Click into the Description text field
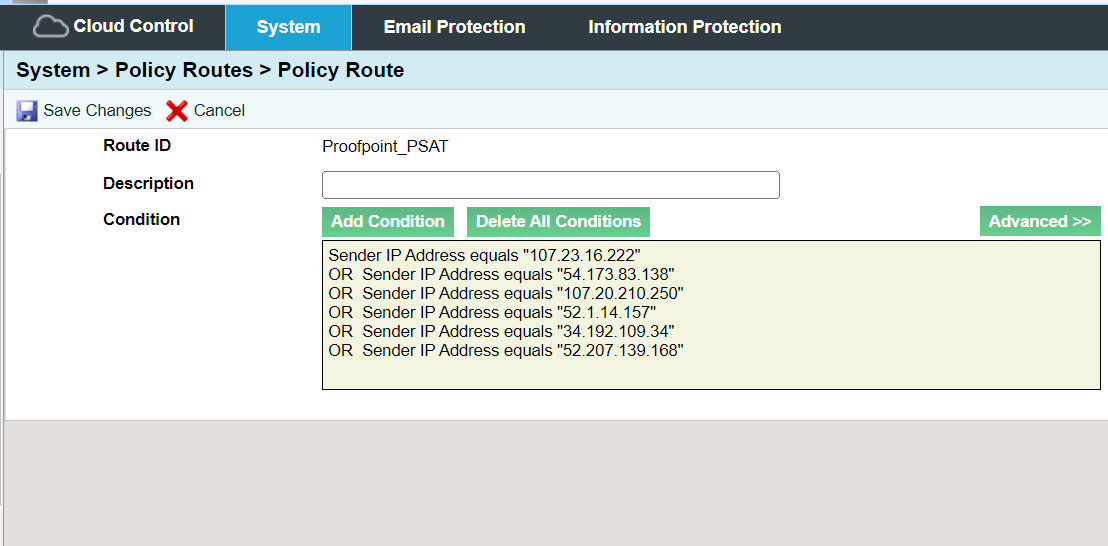 [550, 185]
